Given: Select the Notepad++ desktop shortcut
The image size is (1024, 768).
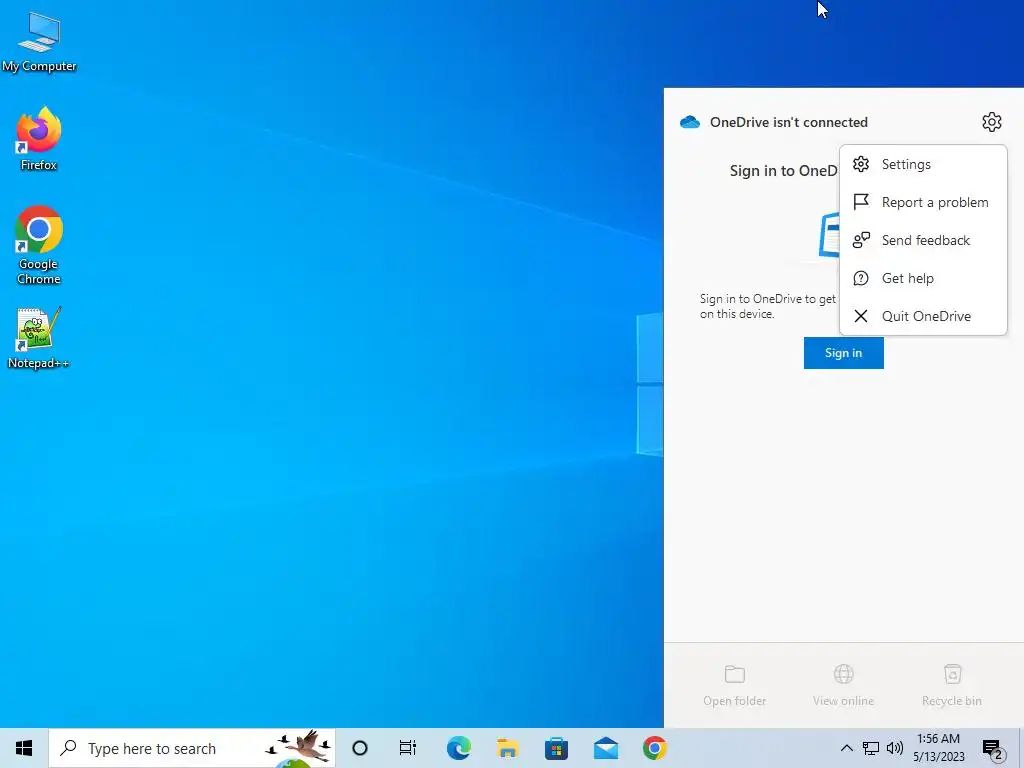Looking at the screenshot, I should tap(39, 338).
